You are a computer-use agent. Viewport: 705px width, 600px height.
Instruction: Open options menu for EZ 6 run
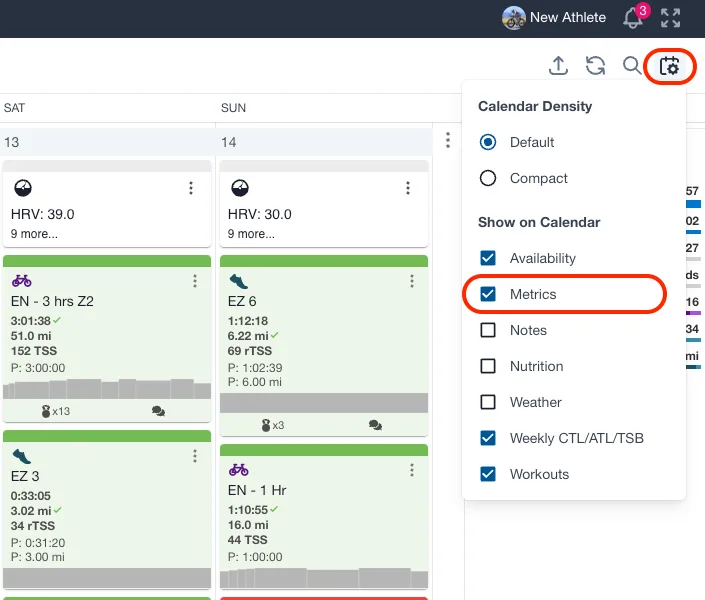[412, 282]
